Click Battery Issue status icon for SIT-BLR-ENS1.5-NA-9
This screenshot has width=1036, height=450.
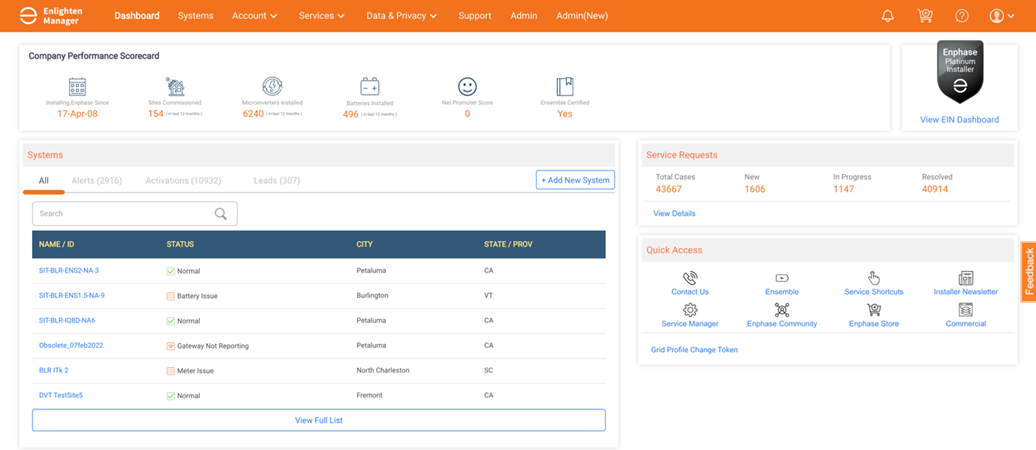(x=170, y=296)
